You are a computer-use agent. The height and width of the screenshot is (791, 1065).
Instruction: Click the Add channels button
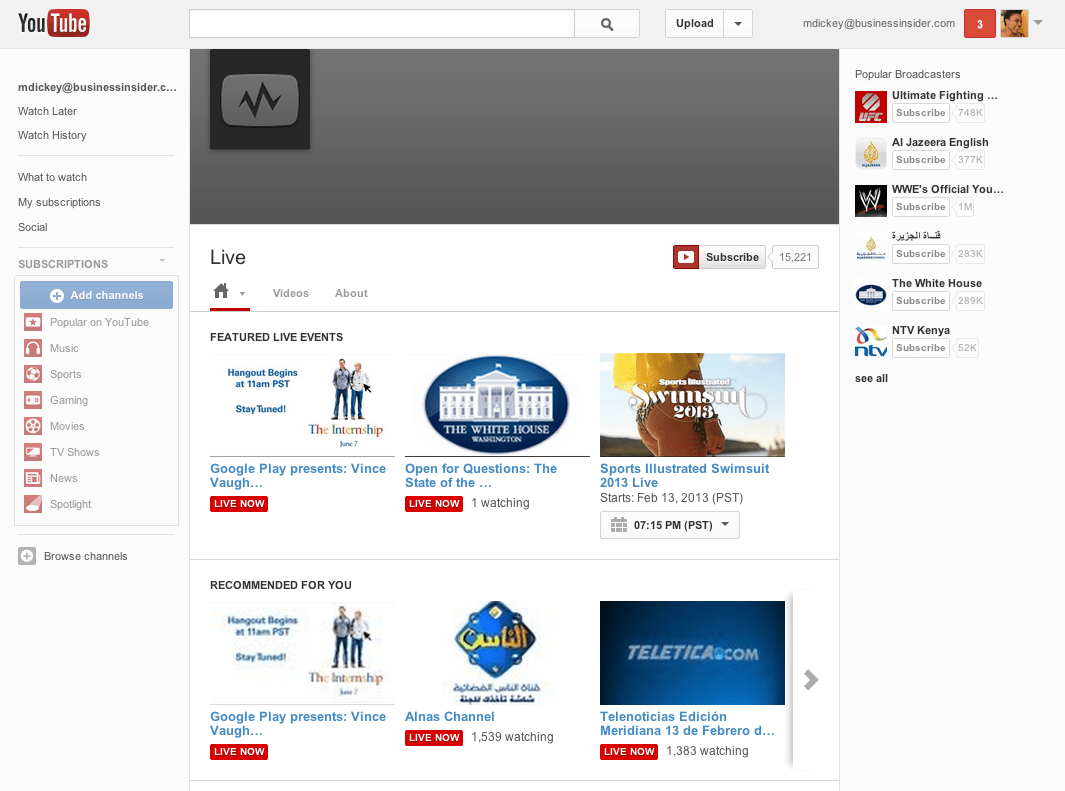(x=96, y=295)
